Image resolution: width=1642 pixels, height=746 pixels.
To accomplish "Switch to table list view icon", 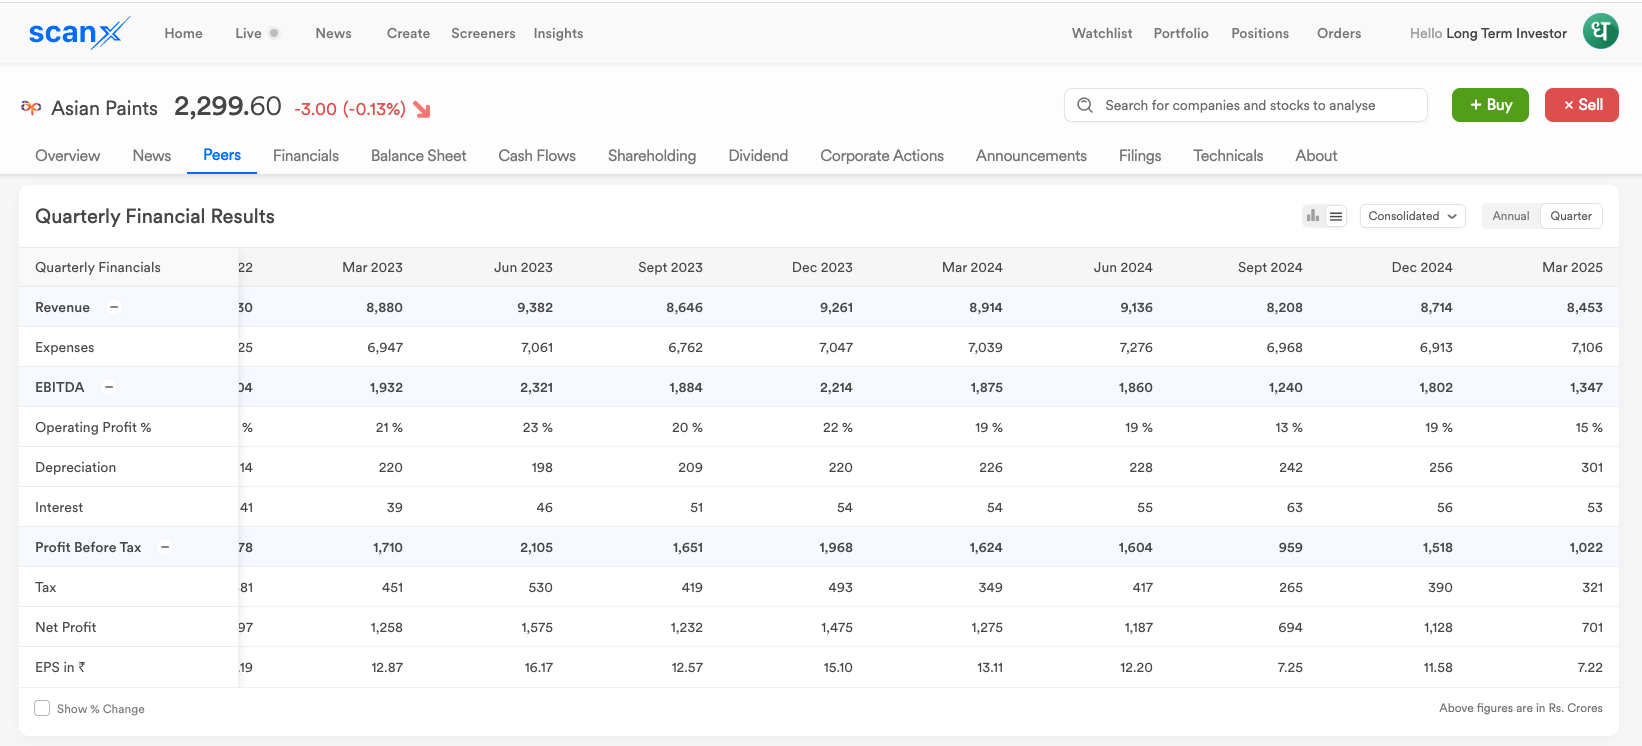I will point(1336,216).
